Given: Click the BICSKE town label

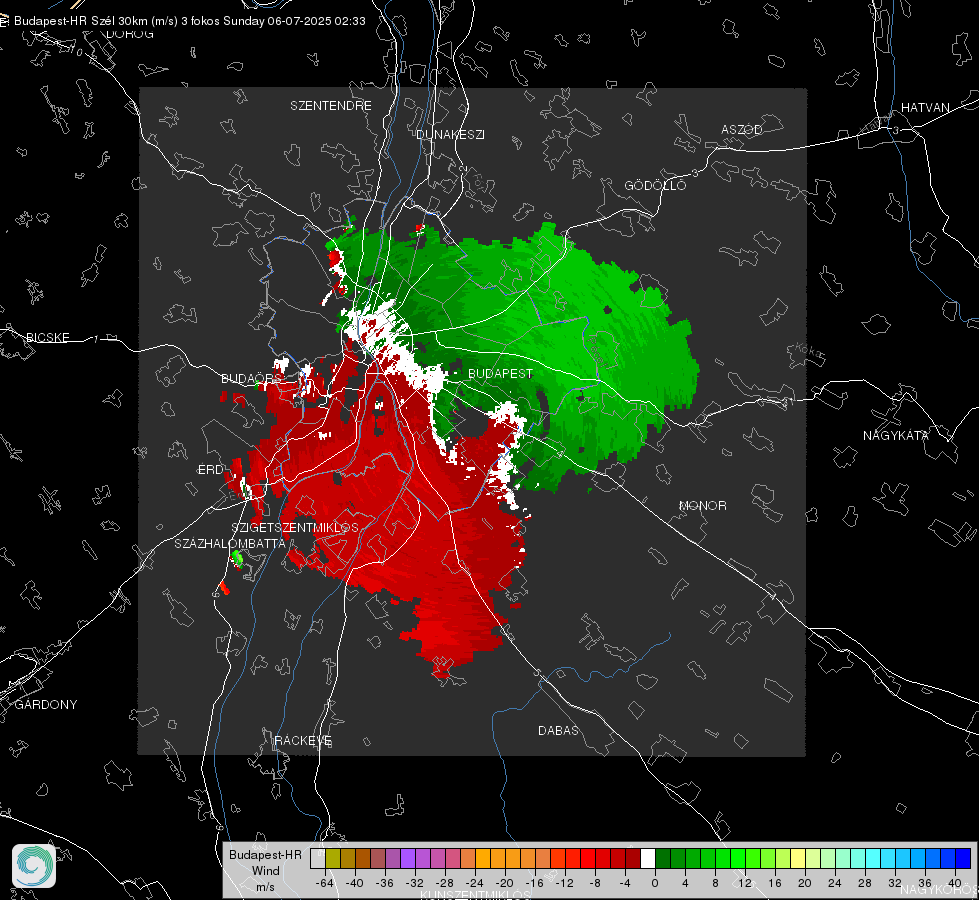Looking at the screenshot, I should click(x=47, y=337).
